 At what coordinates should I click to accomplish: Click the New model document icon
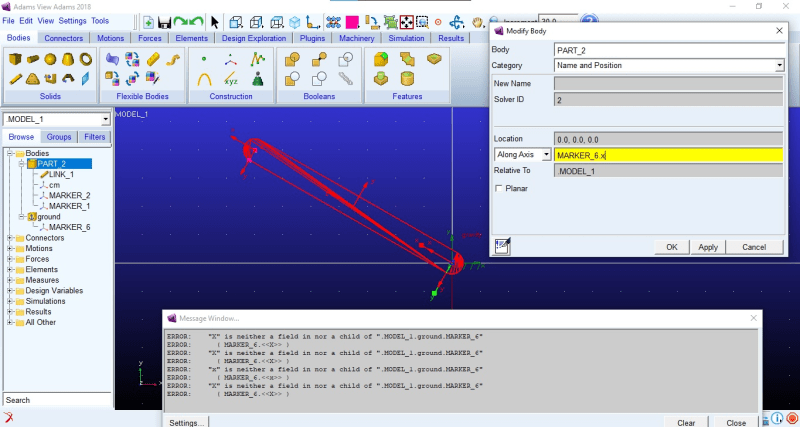(x=148, y=22)
